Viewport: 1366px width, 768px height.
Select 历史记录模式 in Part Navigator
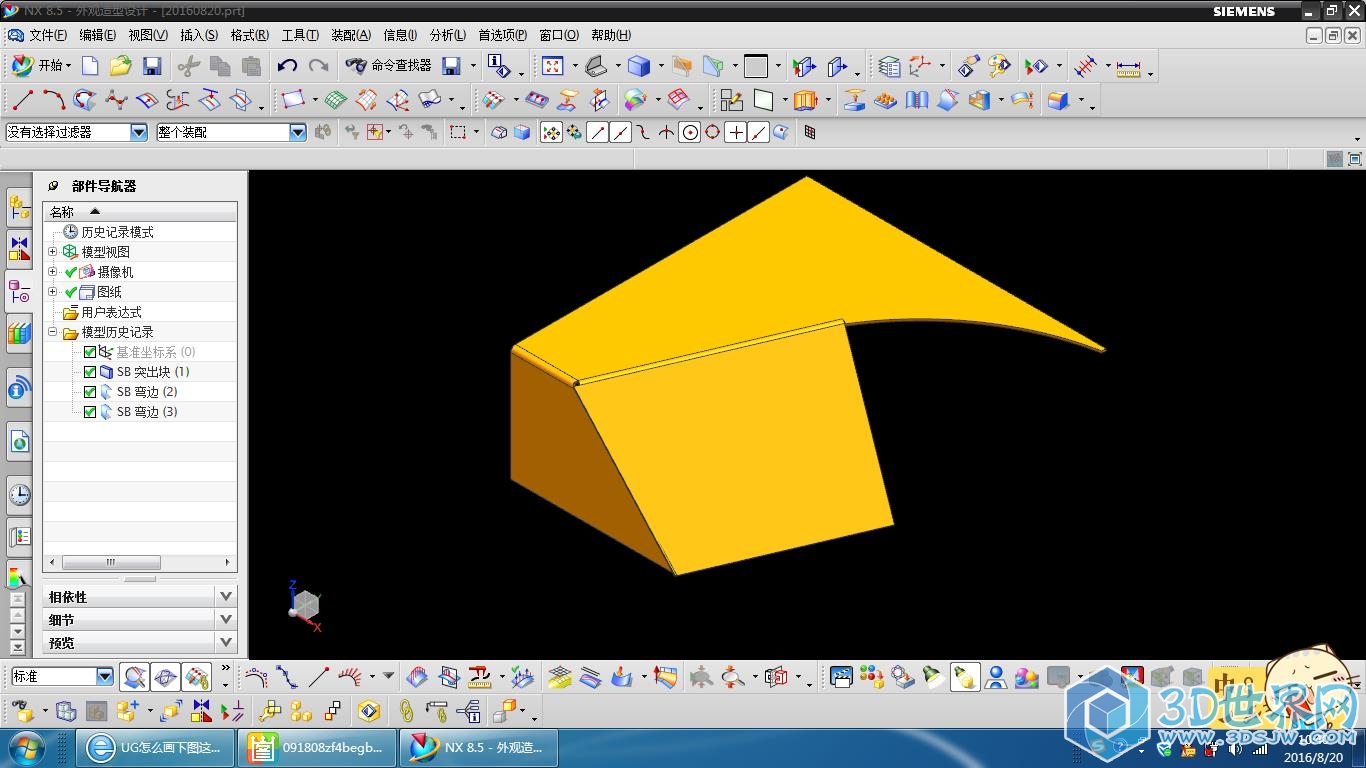click(117, 232)
